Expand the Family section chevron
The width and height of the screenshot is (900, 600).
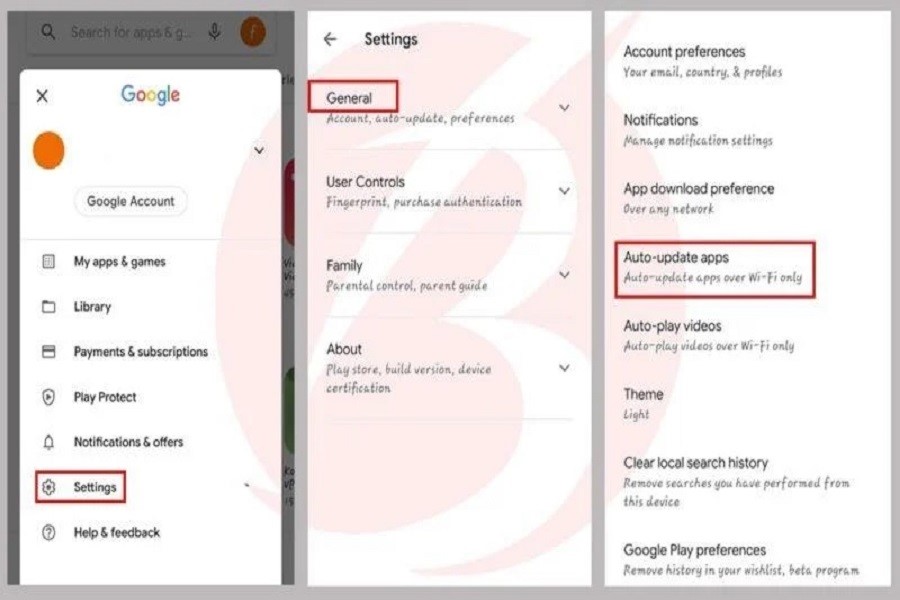(x=564, y=275)
